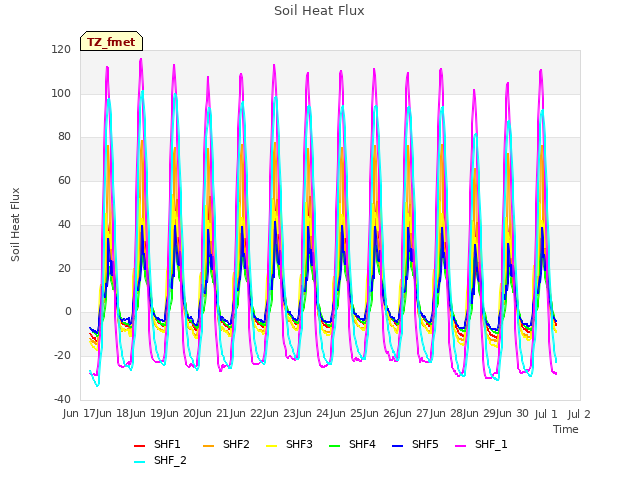
Task: Click the Jun 28 x-axis tick label
Action: 447,413
